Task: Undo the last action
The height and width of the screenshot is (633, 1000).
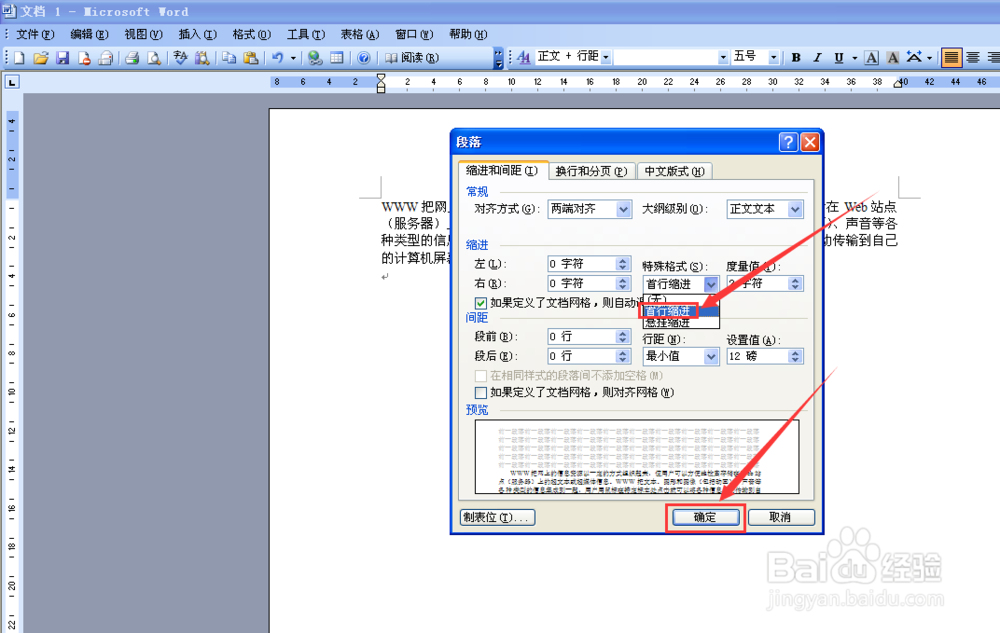Action: (278, 57)
